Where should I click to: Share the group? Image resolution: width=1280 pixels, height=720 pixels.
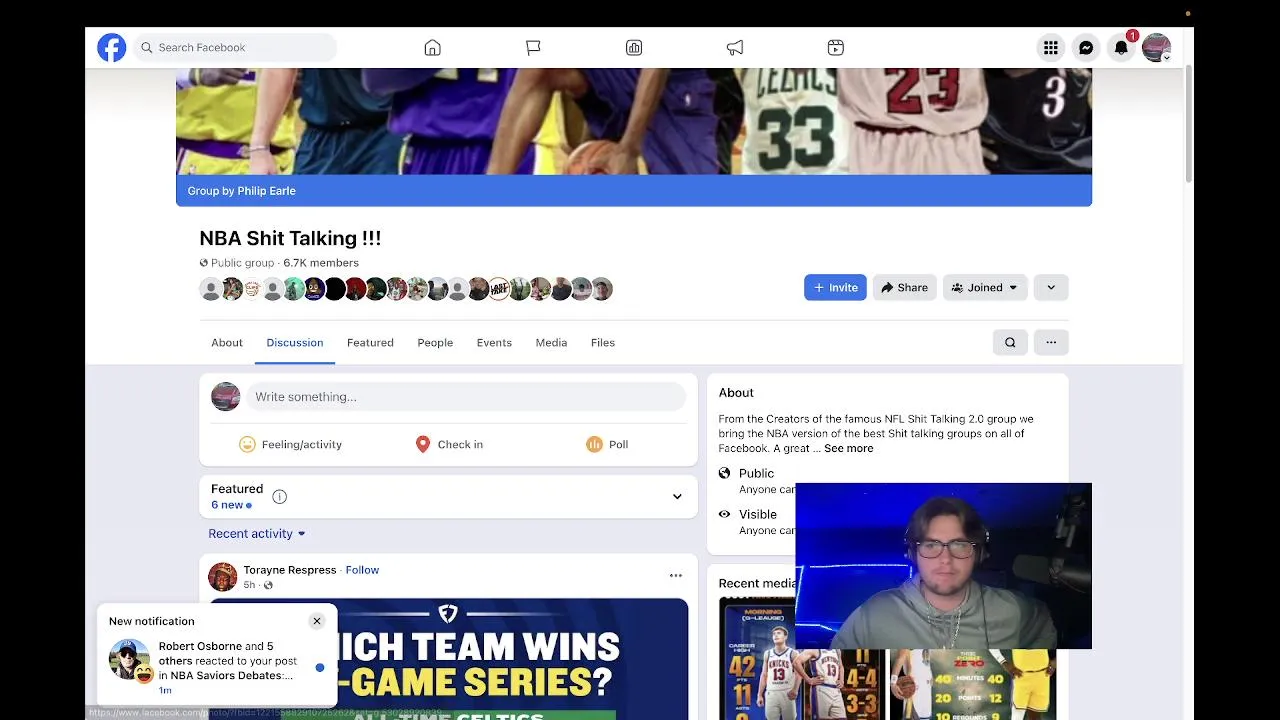coord(905,287)
